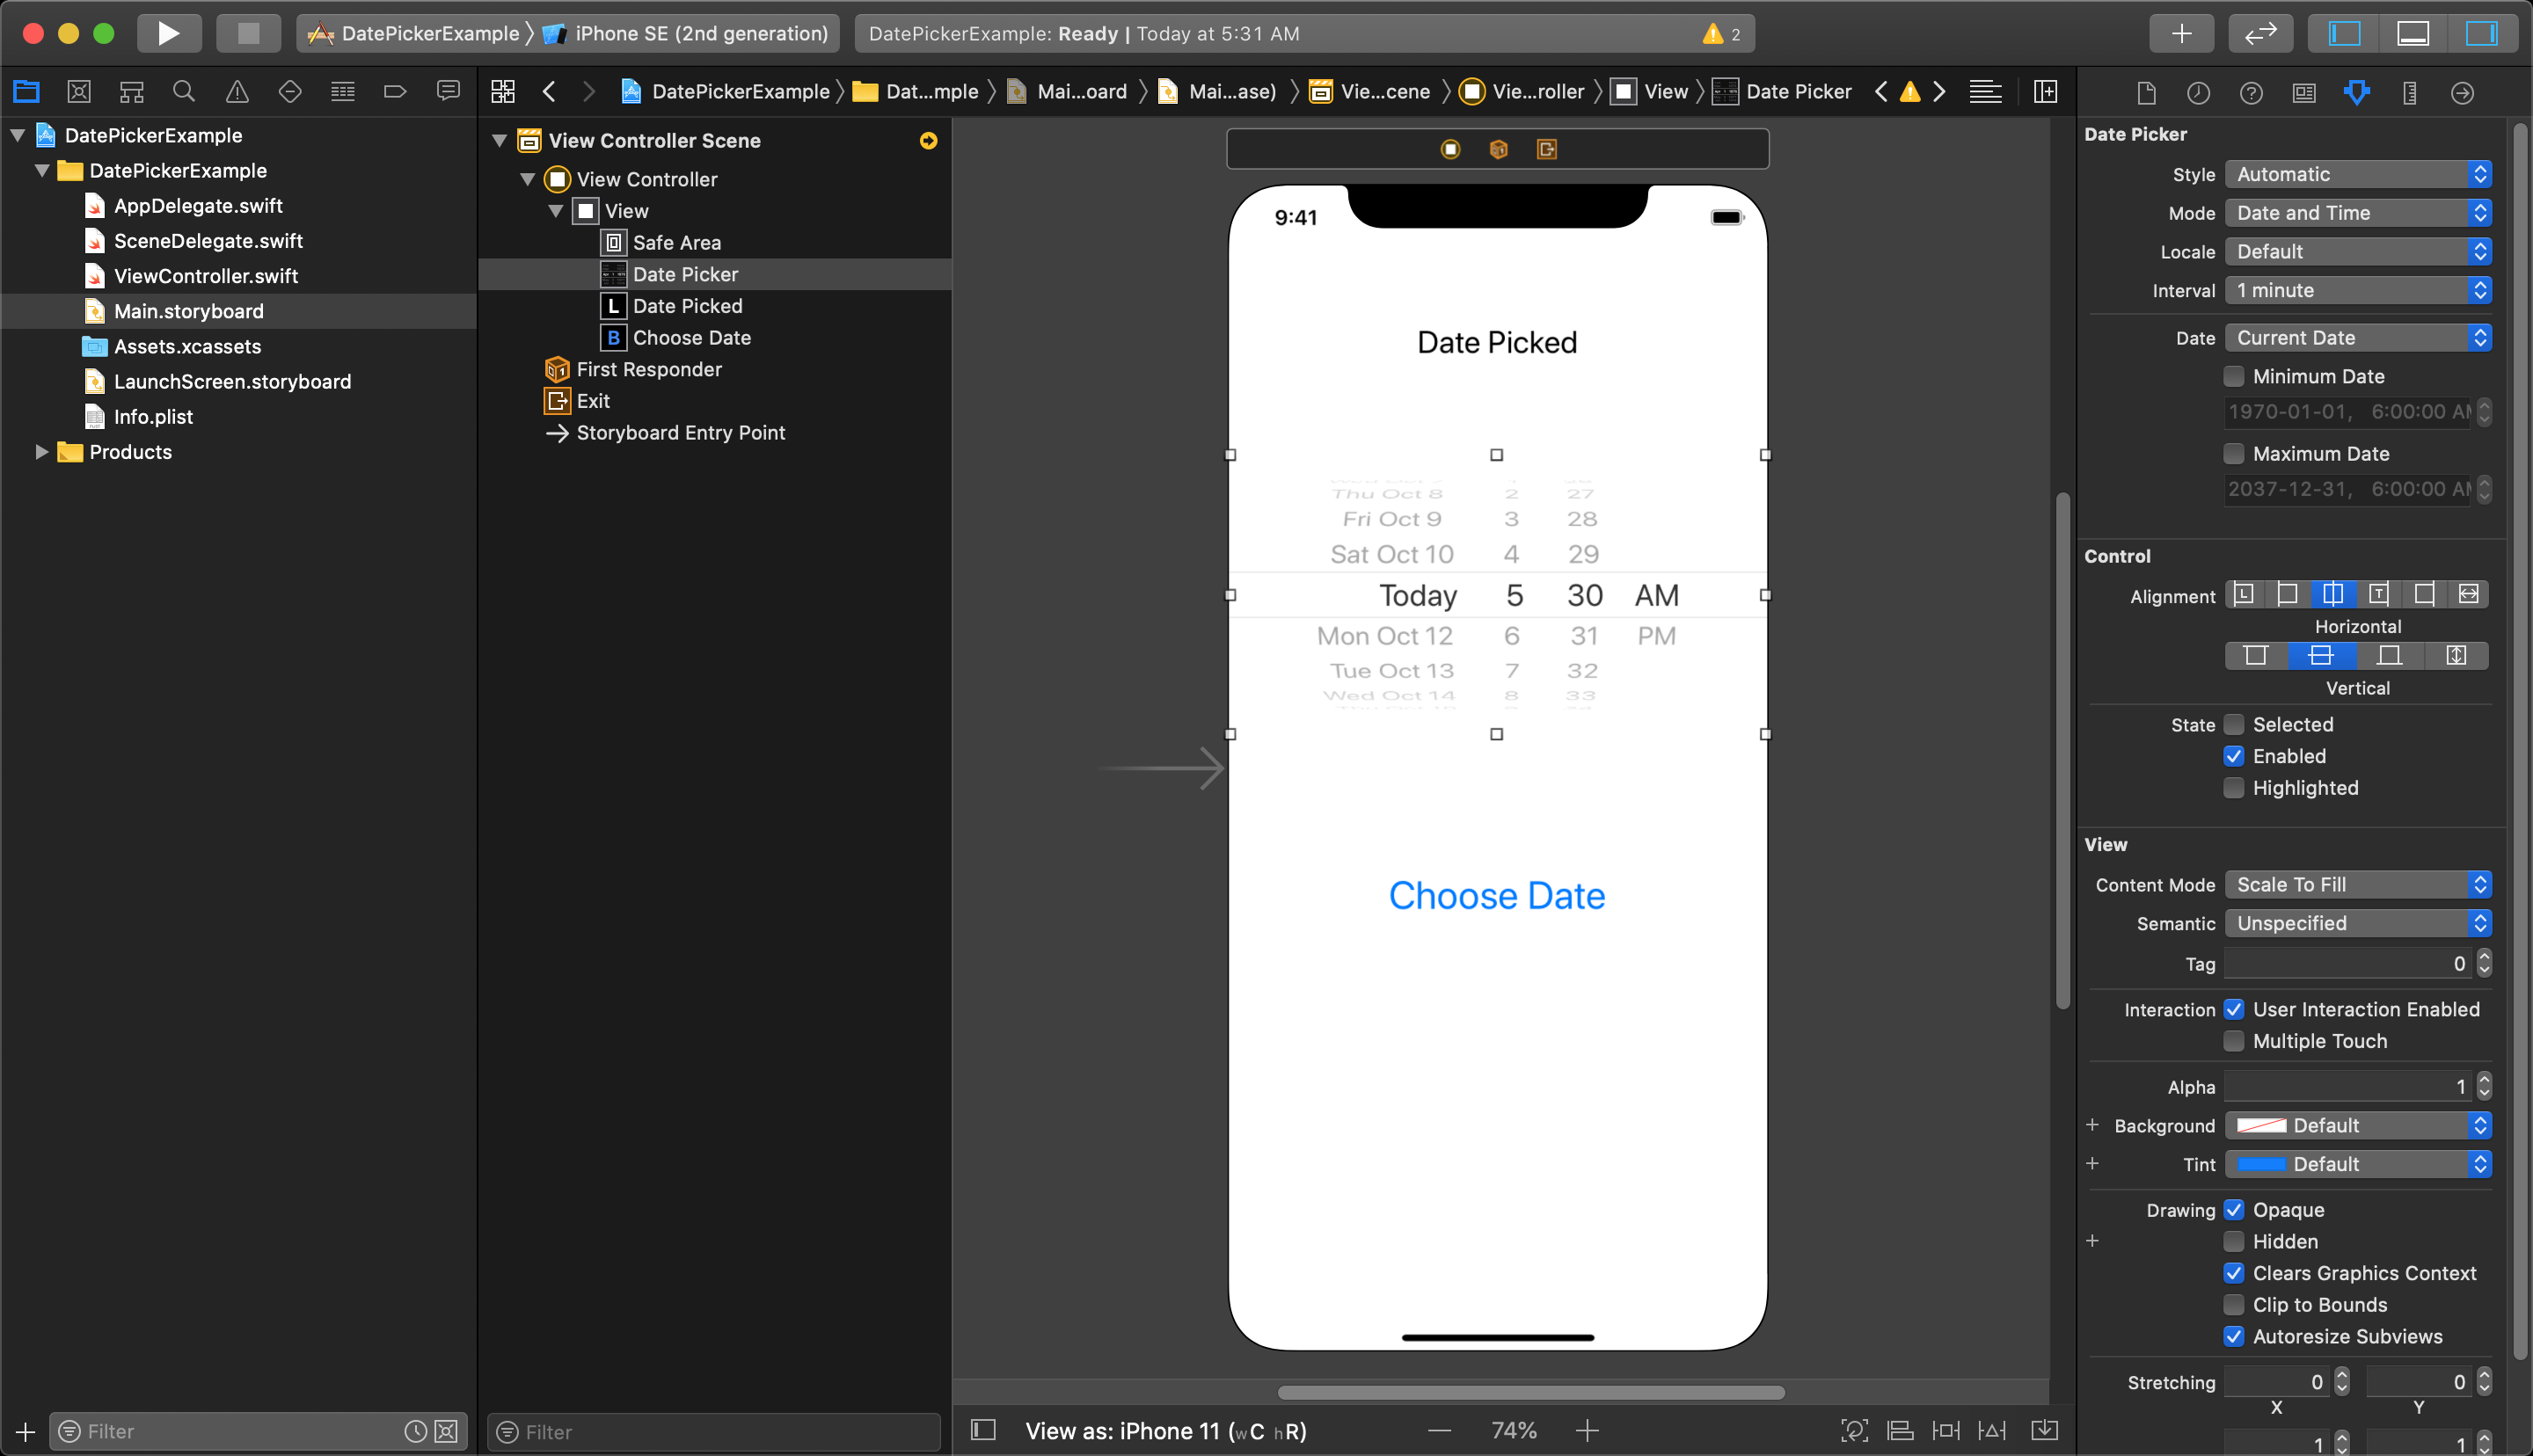This screenshot has width=2533, height=1456.
Task: Open the Mode dropdown for Date Picker
Action: (x=2357, y=212)
